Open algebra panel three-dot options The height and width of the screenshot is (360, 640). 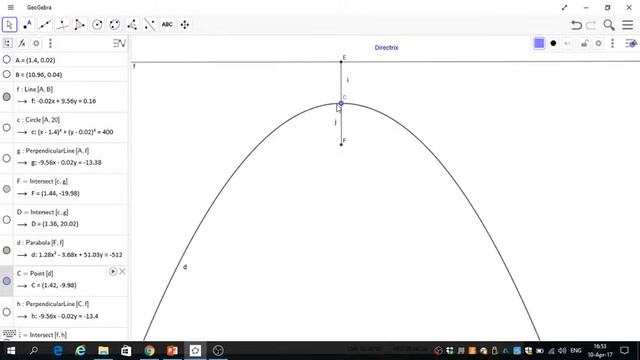(50, 43)
